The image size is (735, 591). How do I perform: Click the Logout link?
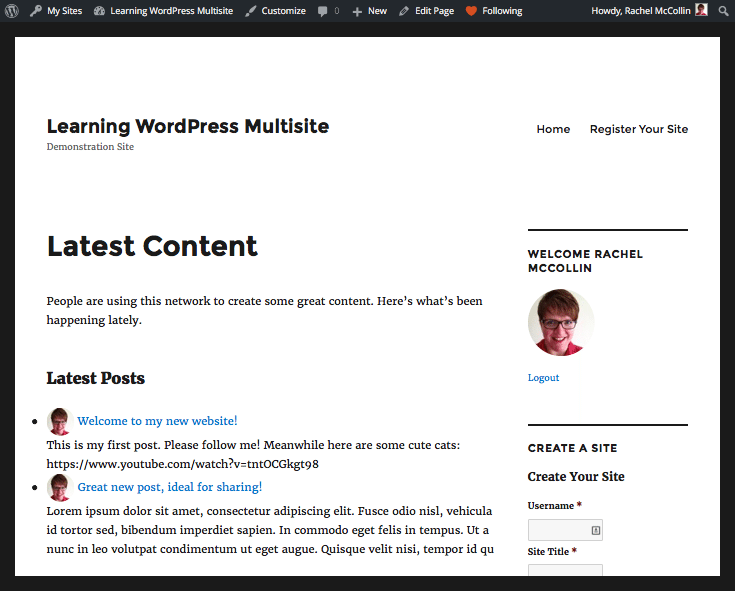click(543, 378)
